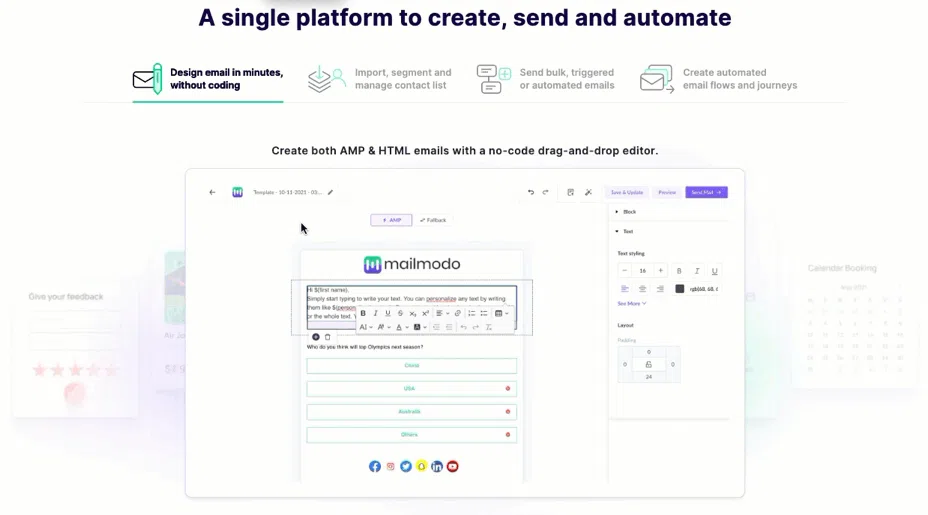Click the tools icon beside Save & Update
The width and height of the screenshot is (928, 515).
[588, 192]
